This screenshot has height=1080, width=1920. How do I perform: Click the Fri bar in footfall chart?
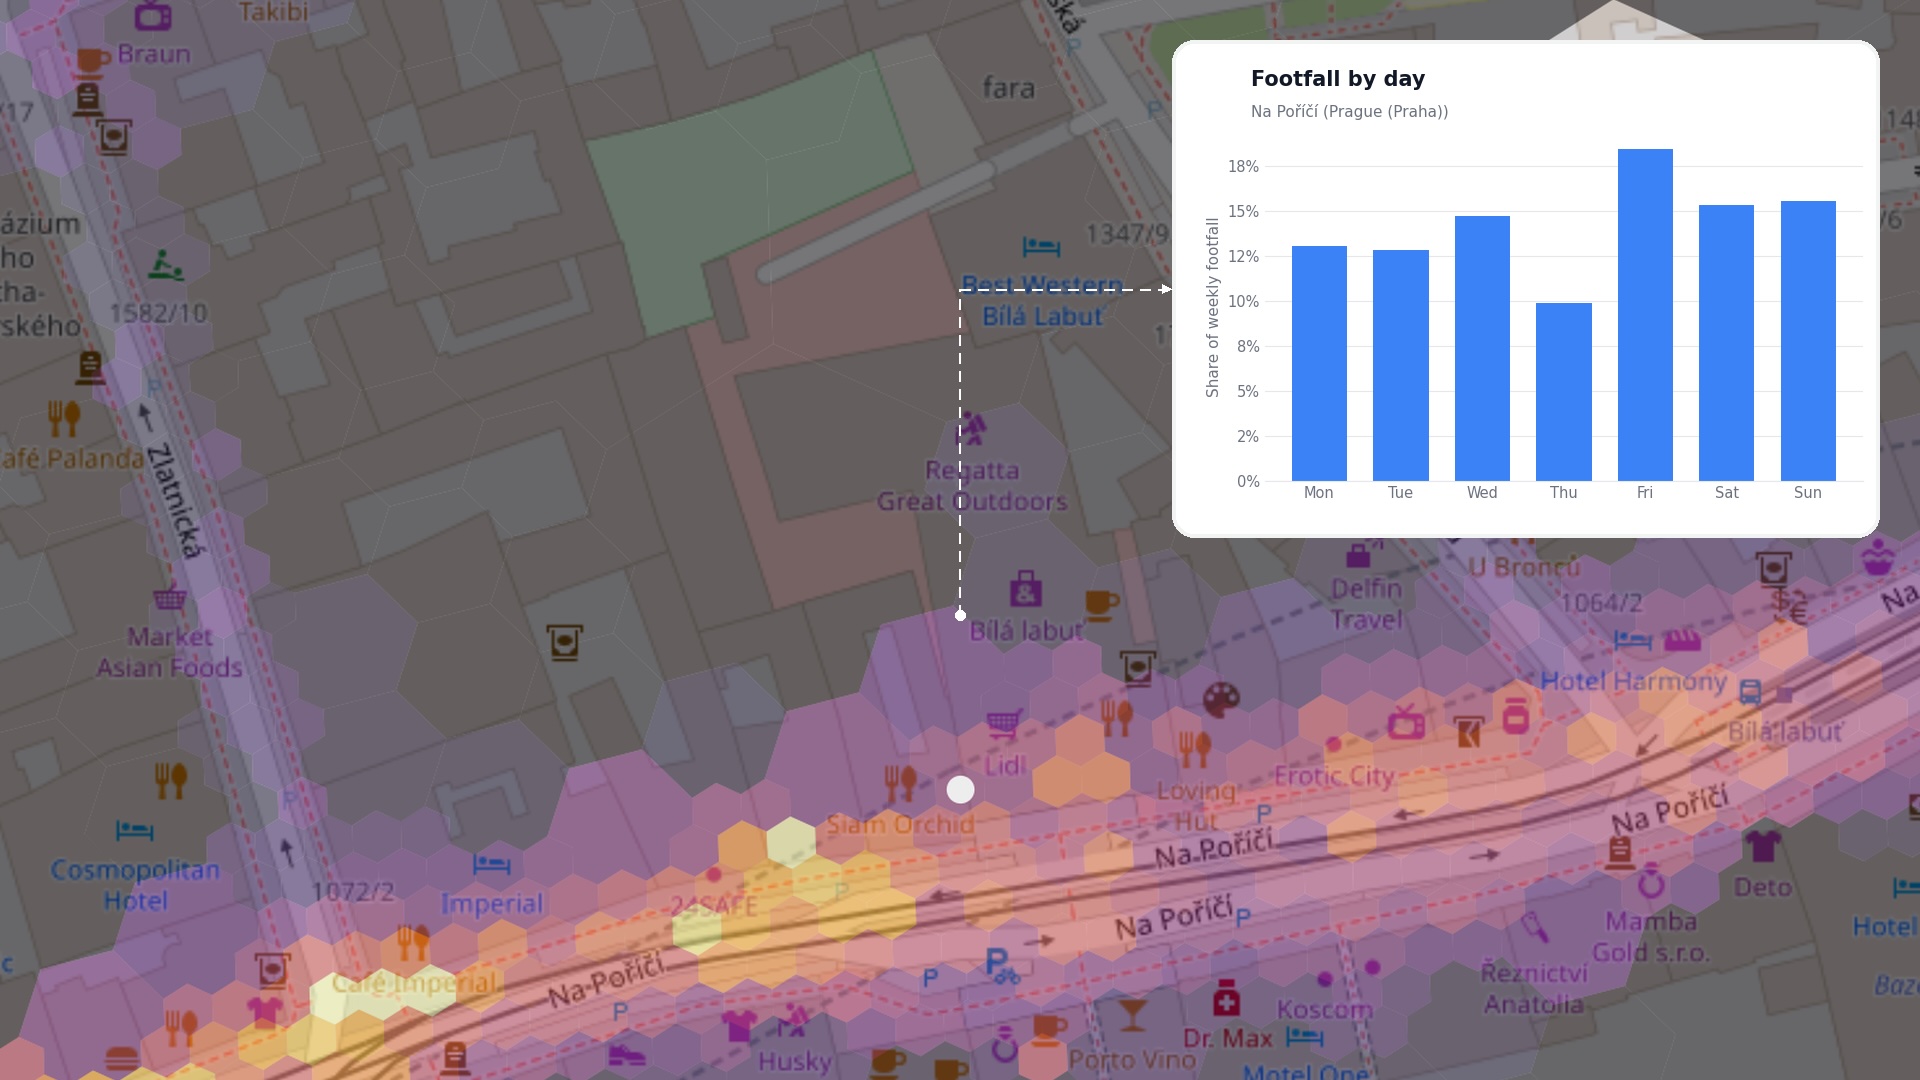[1645, 315]
